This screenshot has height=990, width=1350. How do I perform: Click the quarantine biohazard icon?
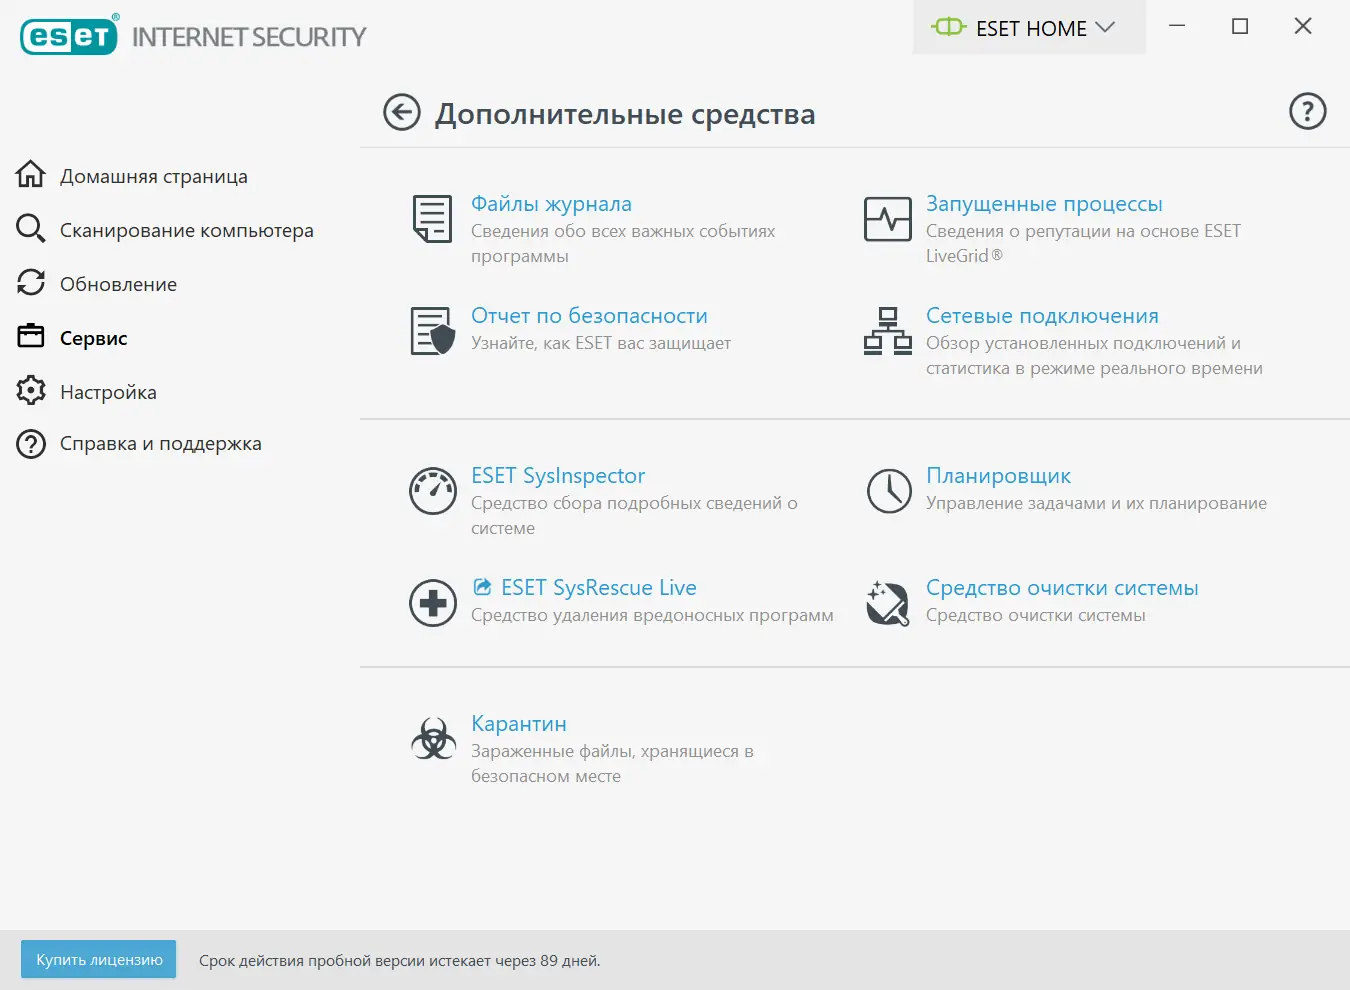[433, 739]
